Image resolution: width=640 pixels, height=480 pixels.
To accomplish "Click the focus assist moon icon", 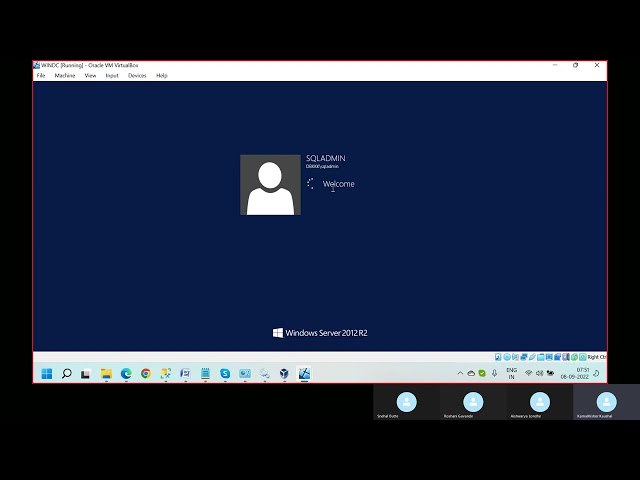I will pos(596,373).
